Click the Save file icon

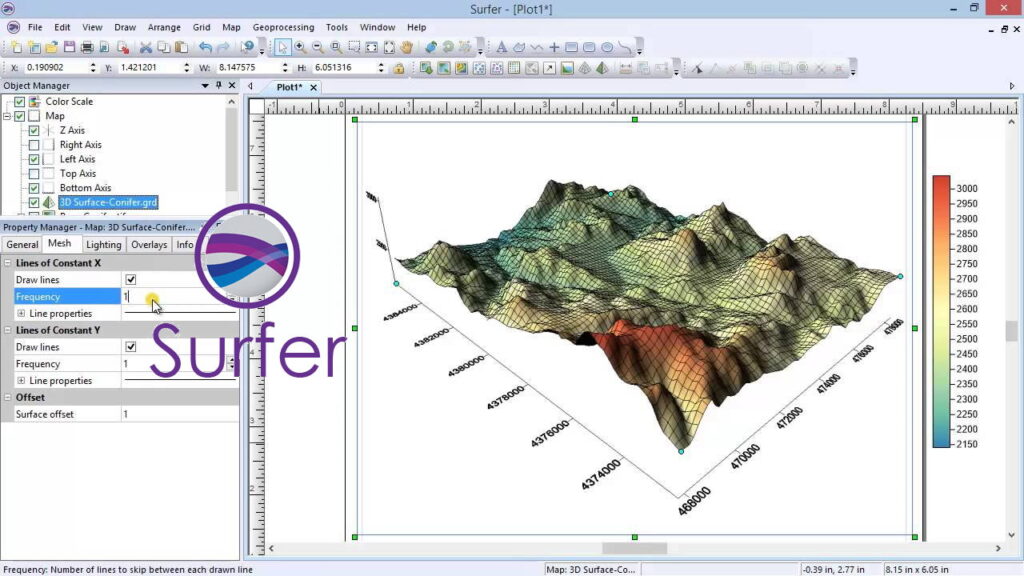point(69,47)
